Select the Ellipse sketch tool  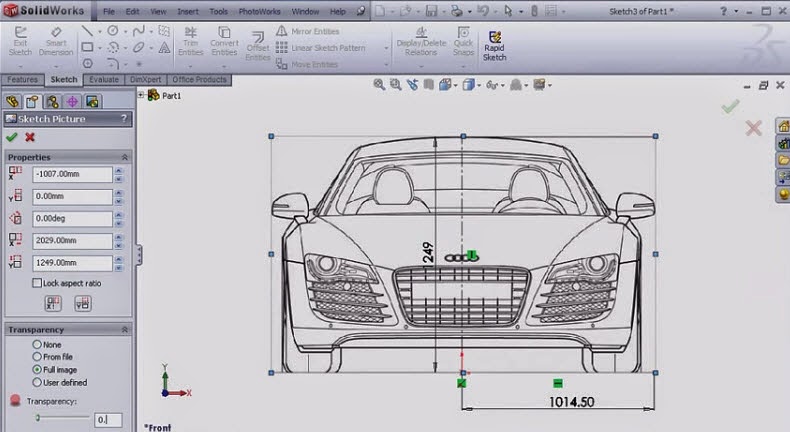point(138,47)
